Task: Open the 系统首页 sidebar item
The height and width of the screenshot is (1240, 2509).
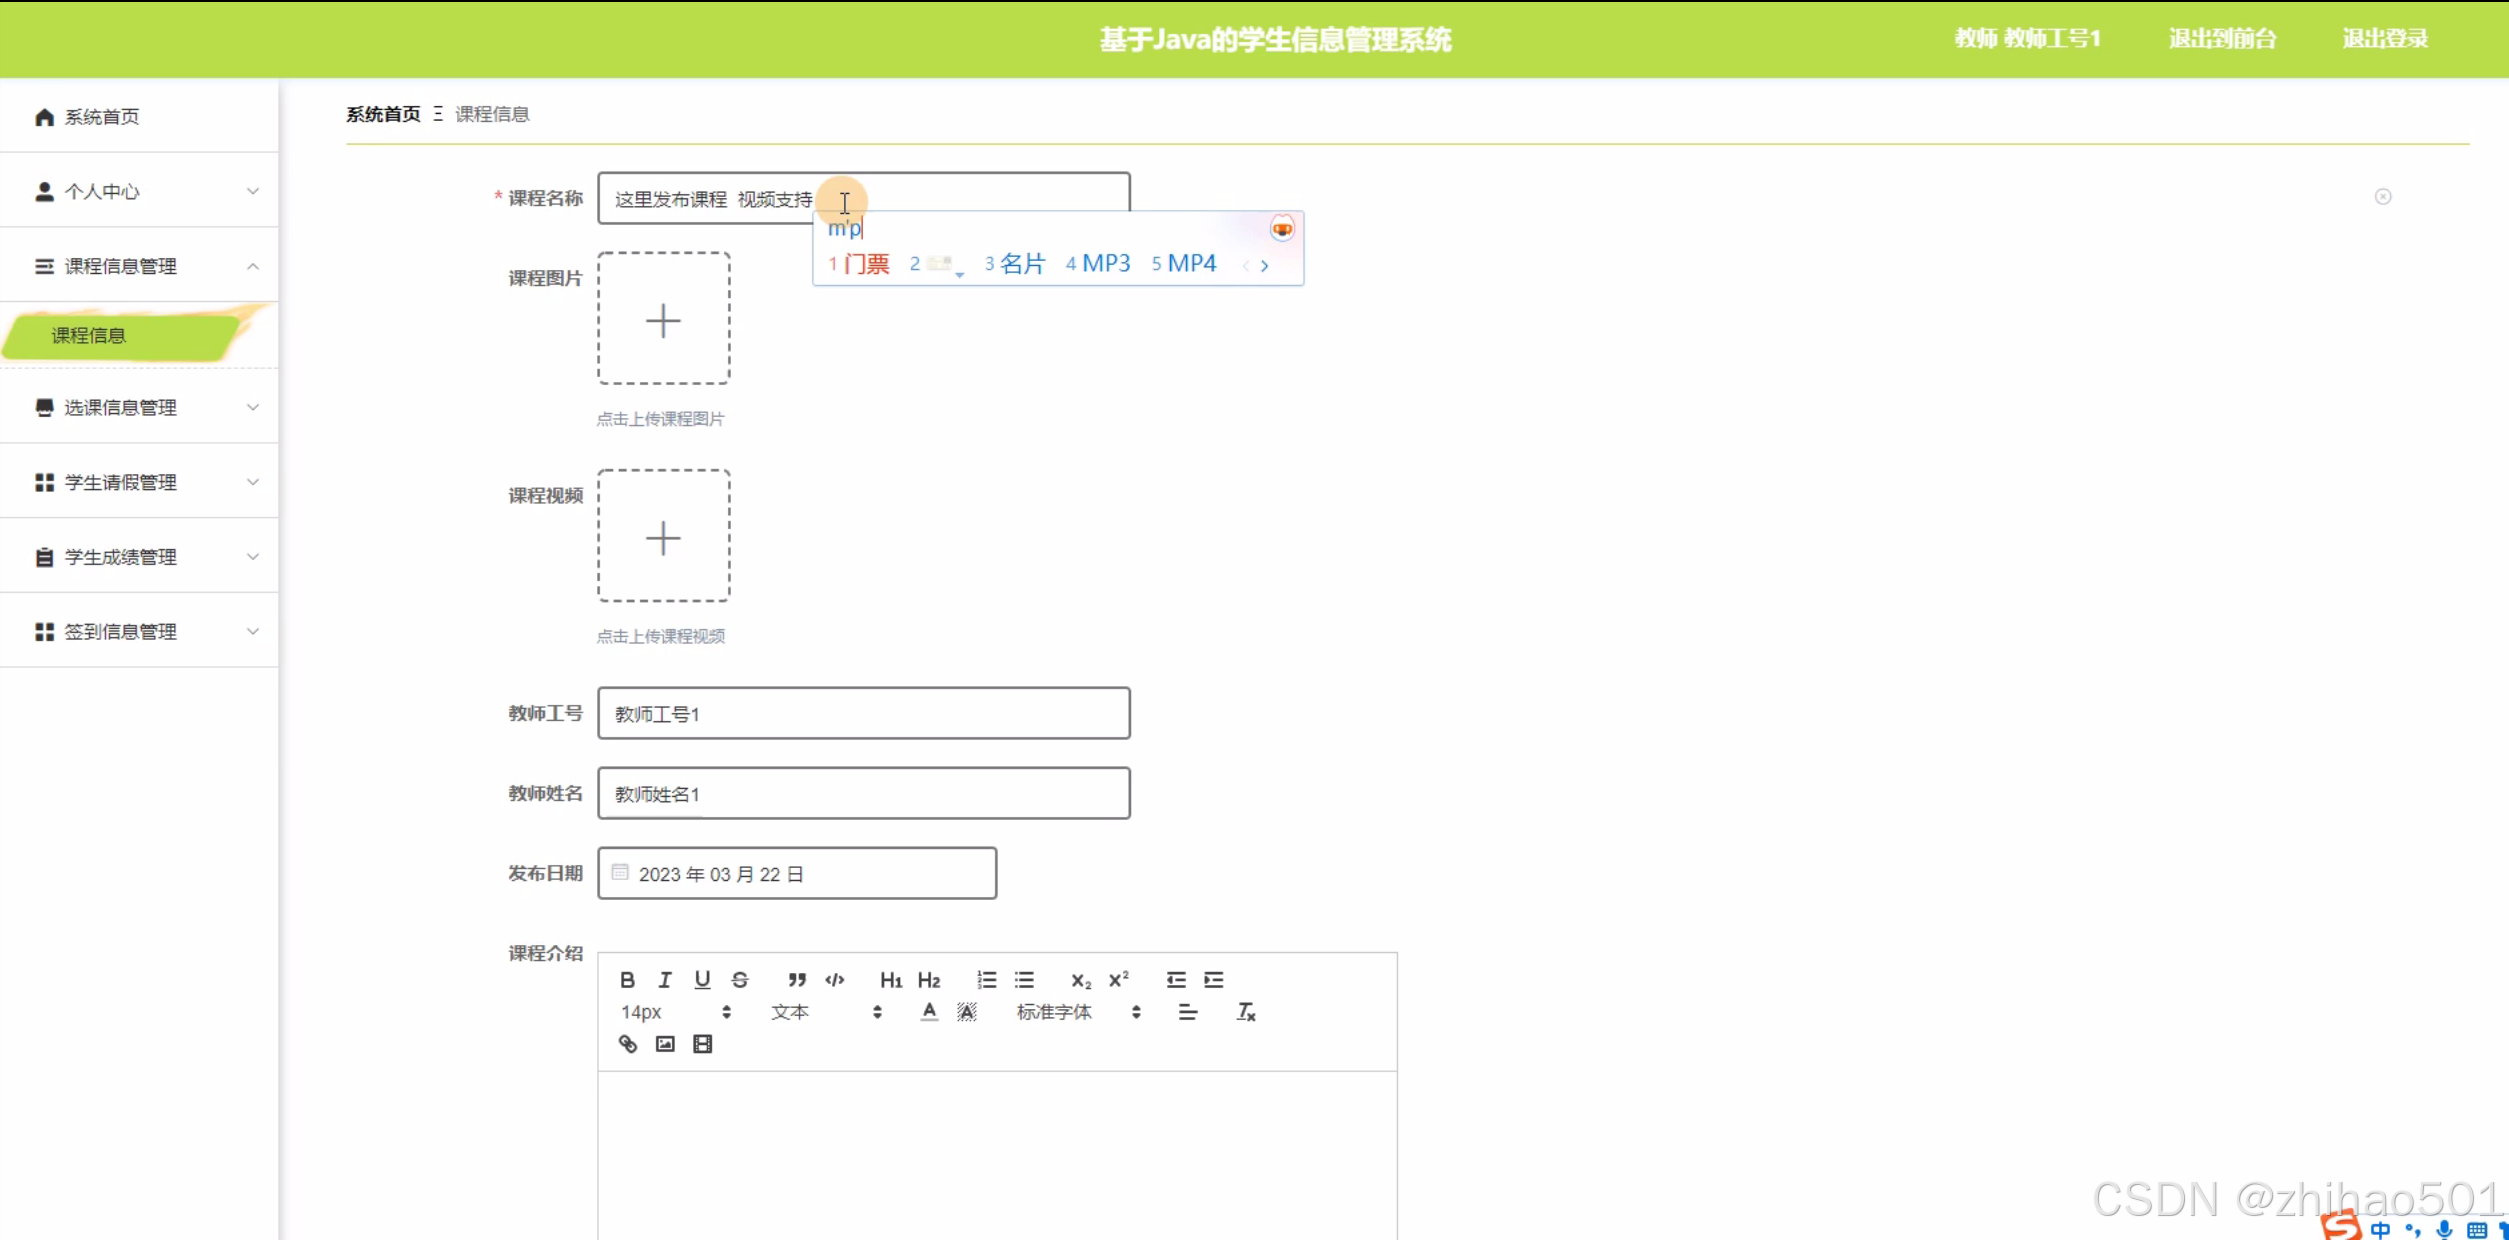Action: click(x=102, y=117)
